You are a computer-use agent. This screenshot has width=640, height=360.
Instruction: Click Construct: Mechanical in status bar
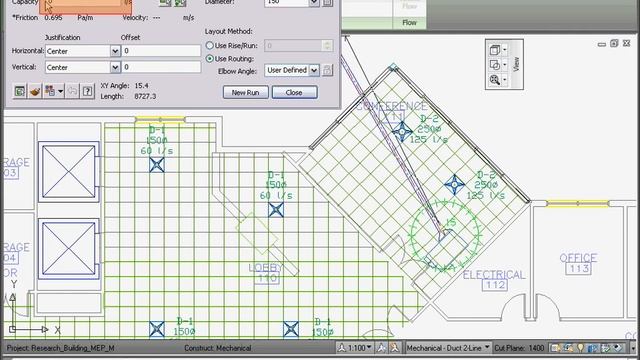coord(218,348)
